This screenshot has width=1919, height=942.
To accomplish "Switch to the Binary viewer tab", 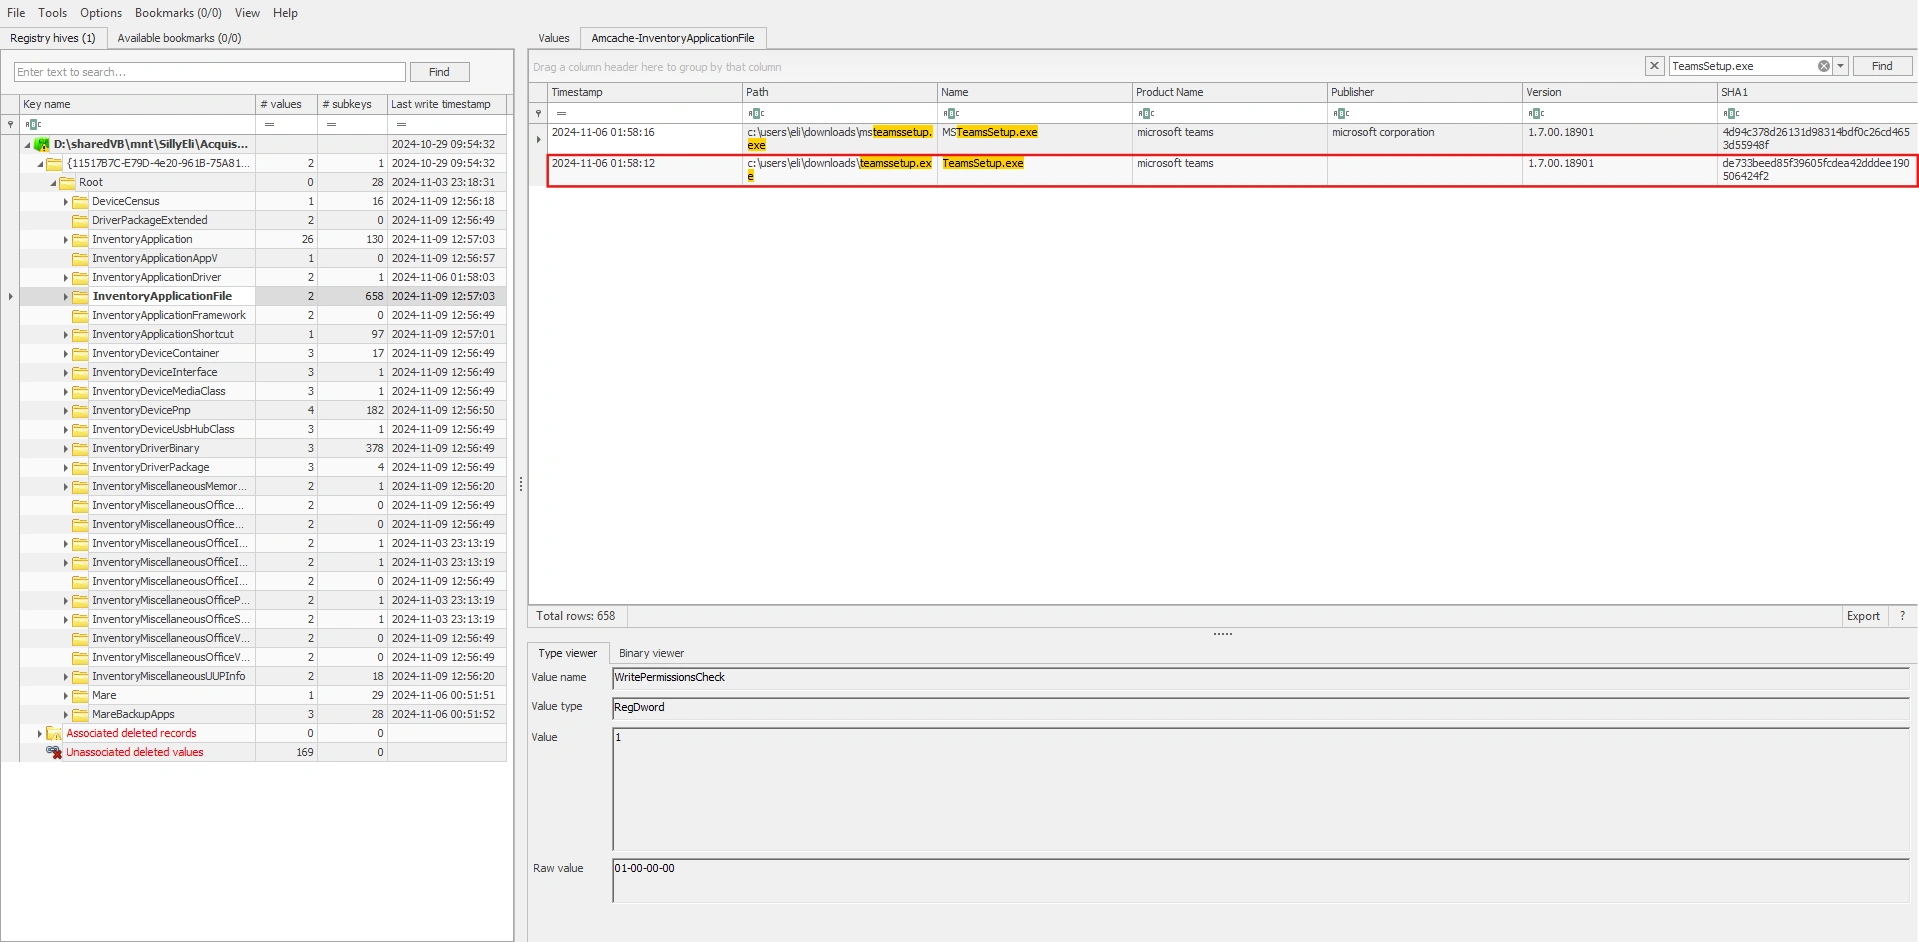I will (650, 653).
